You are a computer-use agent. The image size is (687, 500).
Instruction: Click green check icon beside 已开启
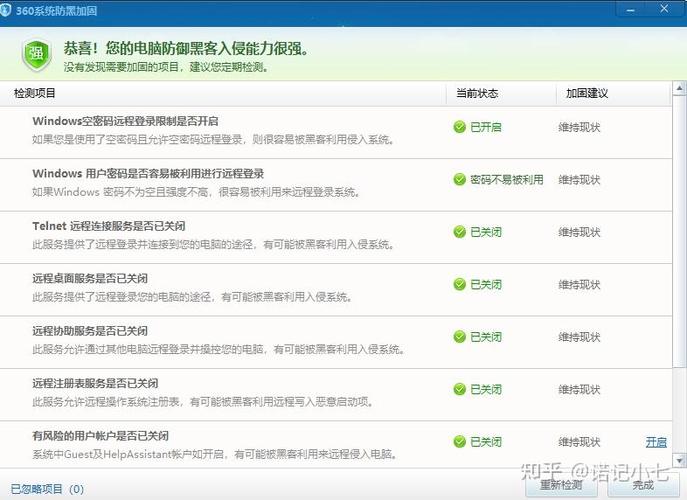click(x=459, y=127)
